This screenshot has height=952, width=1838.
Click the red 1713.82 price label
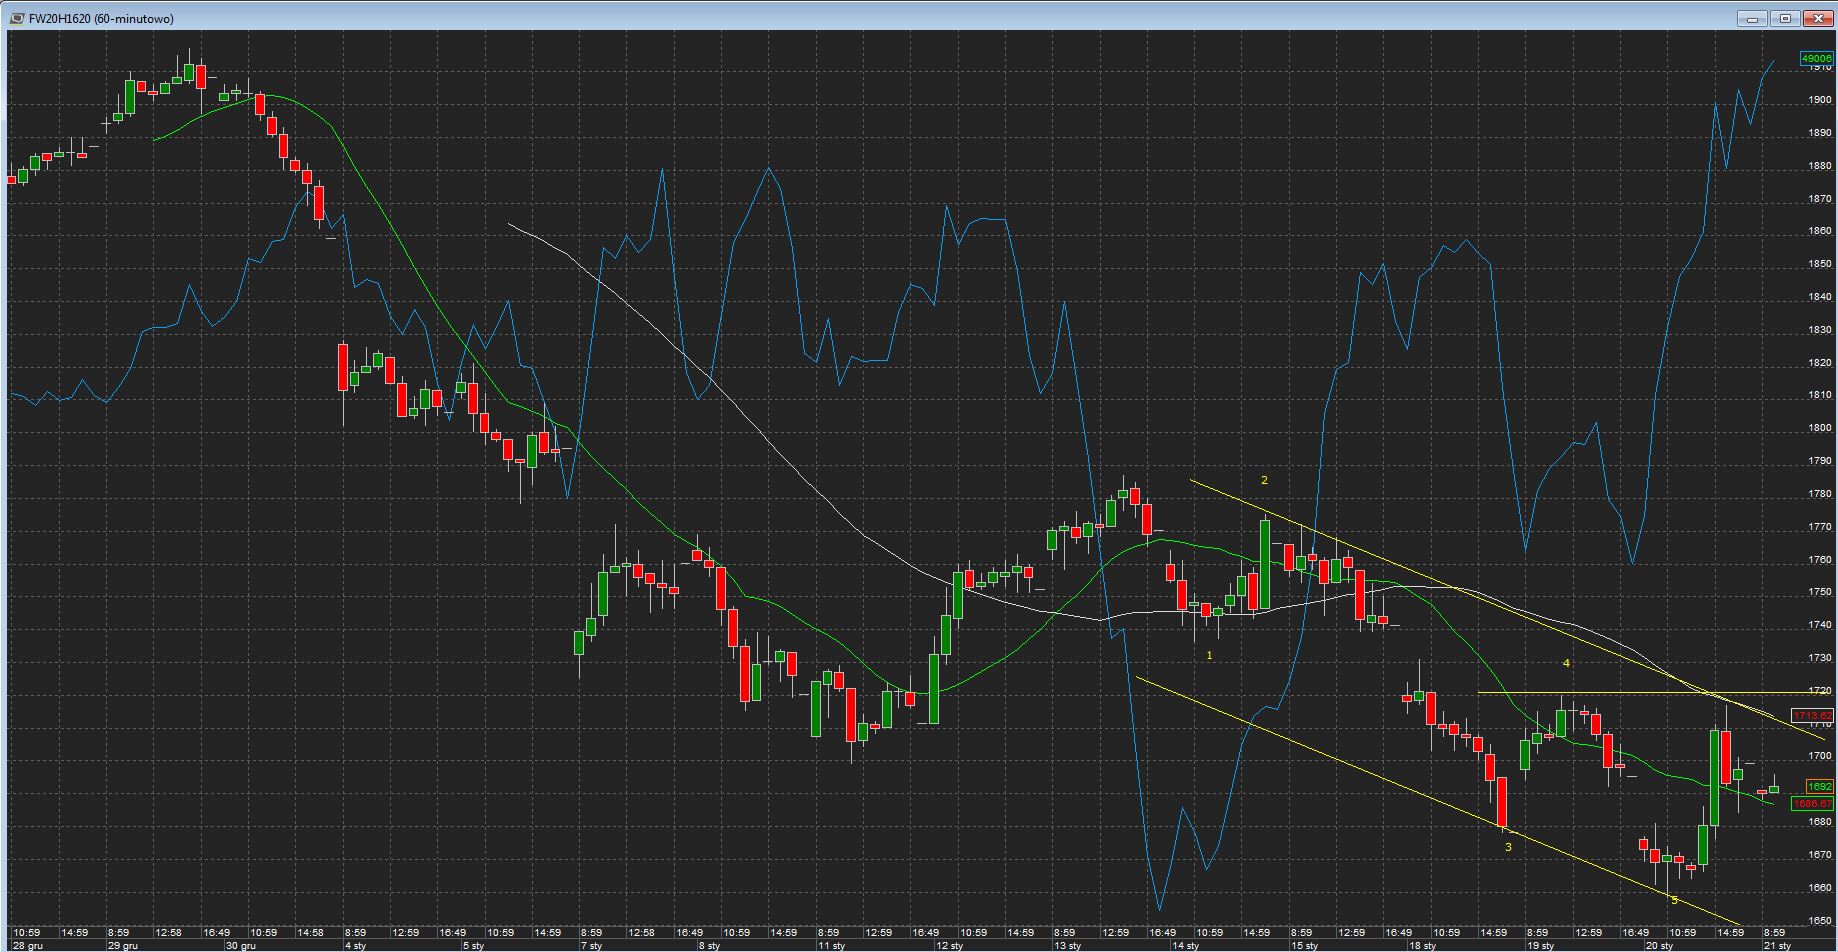(1813, 715)
